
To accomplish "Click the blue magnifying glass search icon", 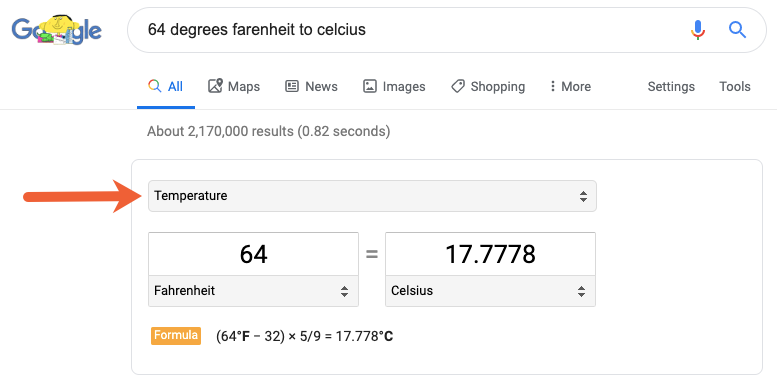I will [x=737, y=30].
